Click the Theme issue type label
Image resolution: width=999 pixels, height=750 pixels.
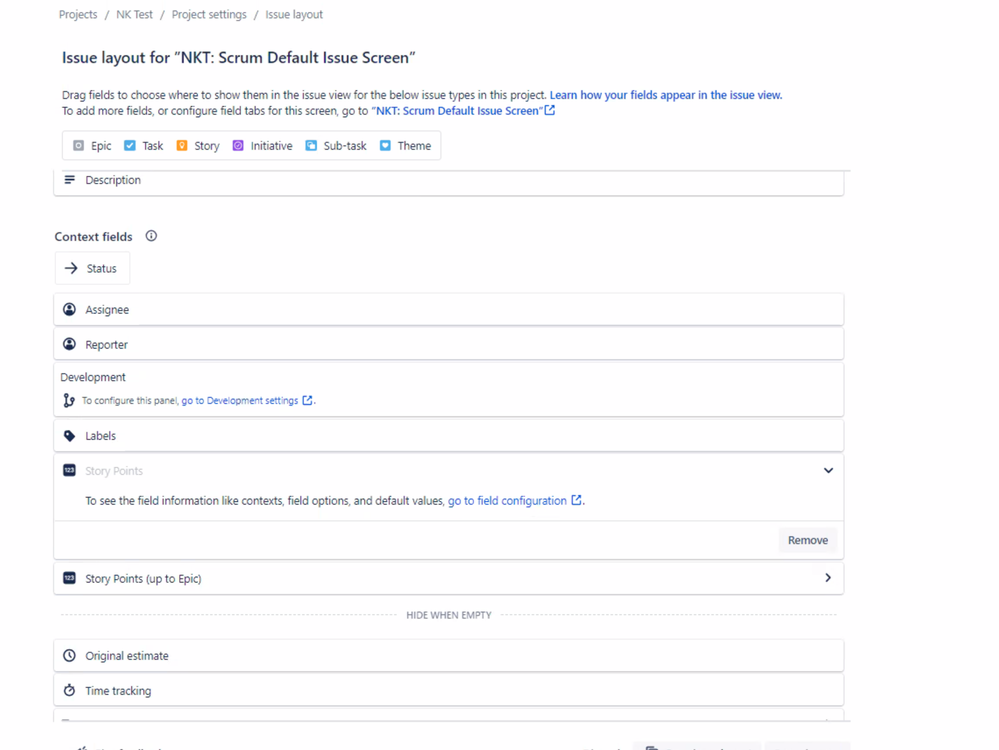[414, 146]
